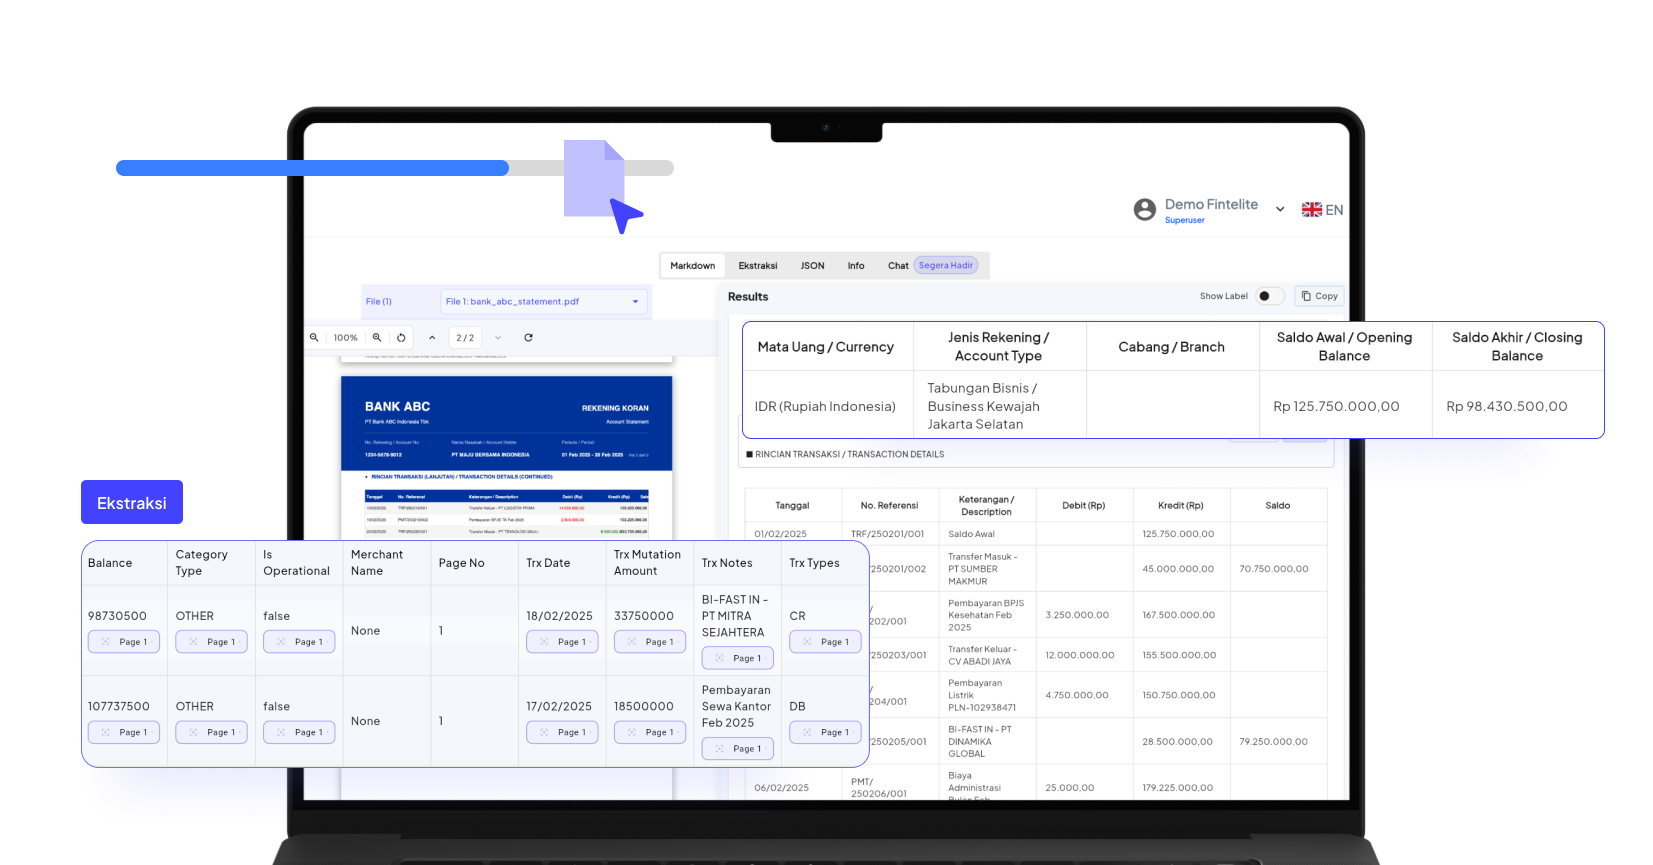The image size is (1653, 865).
Task: Zoom out the PDF preview
Action: point(314,338)
